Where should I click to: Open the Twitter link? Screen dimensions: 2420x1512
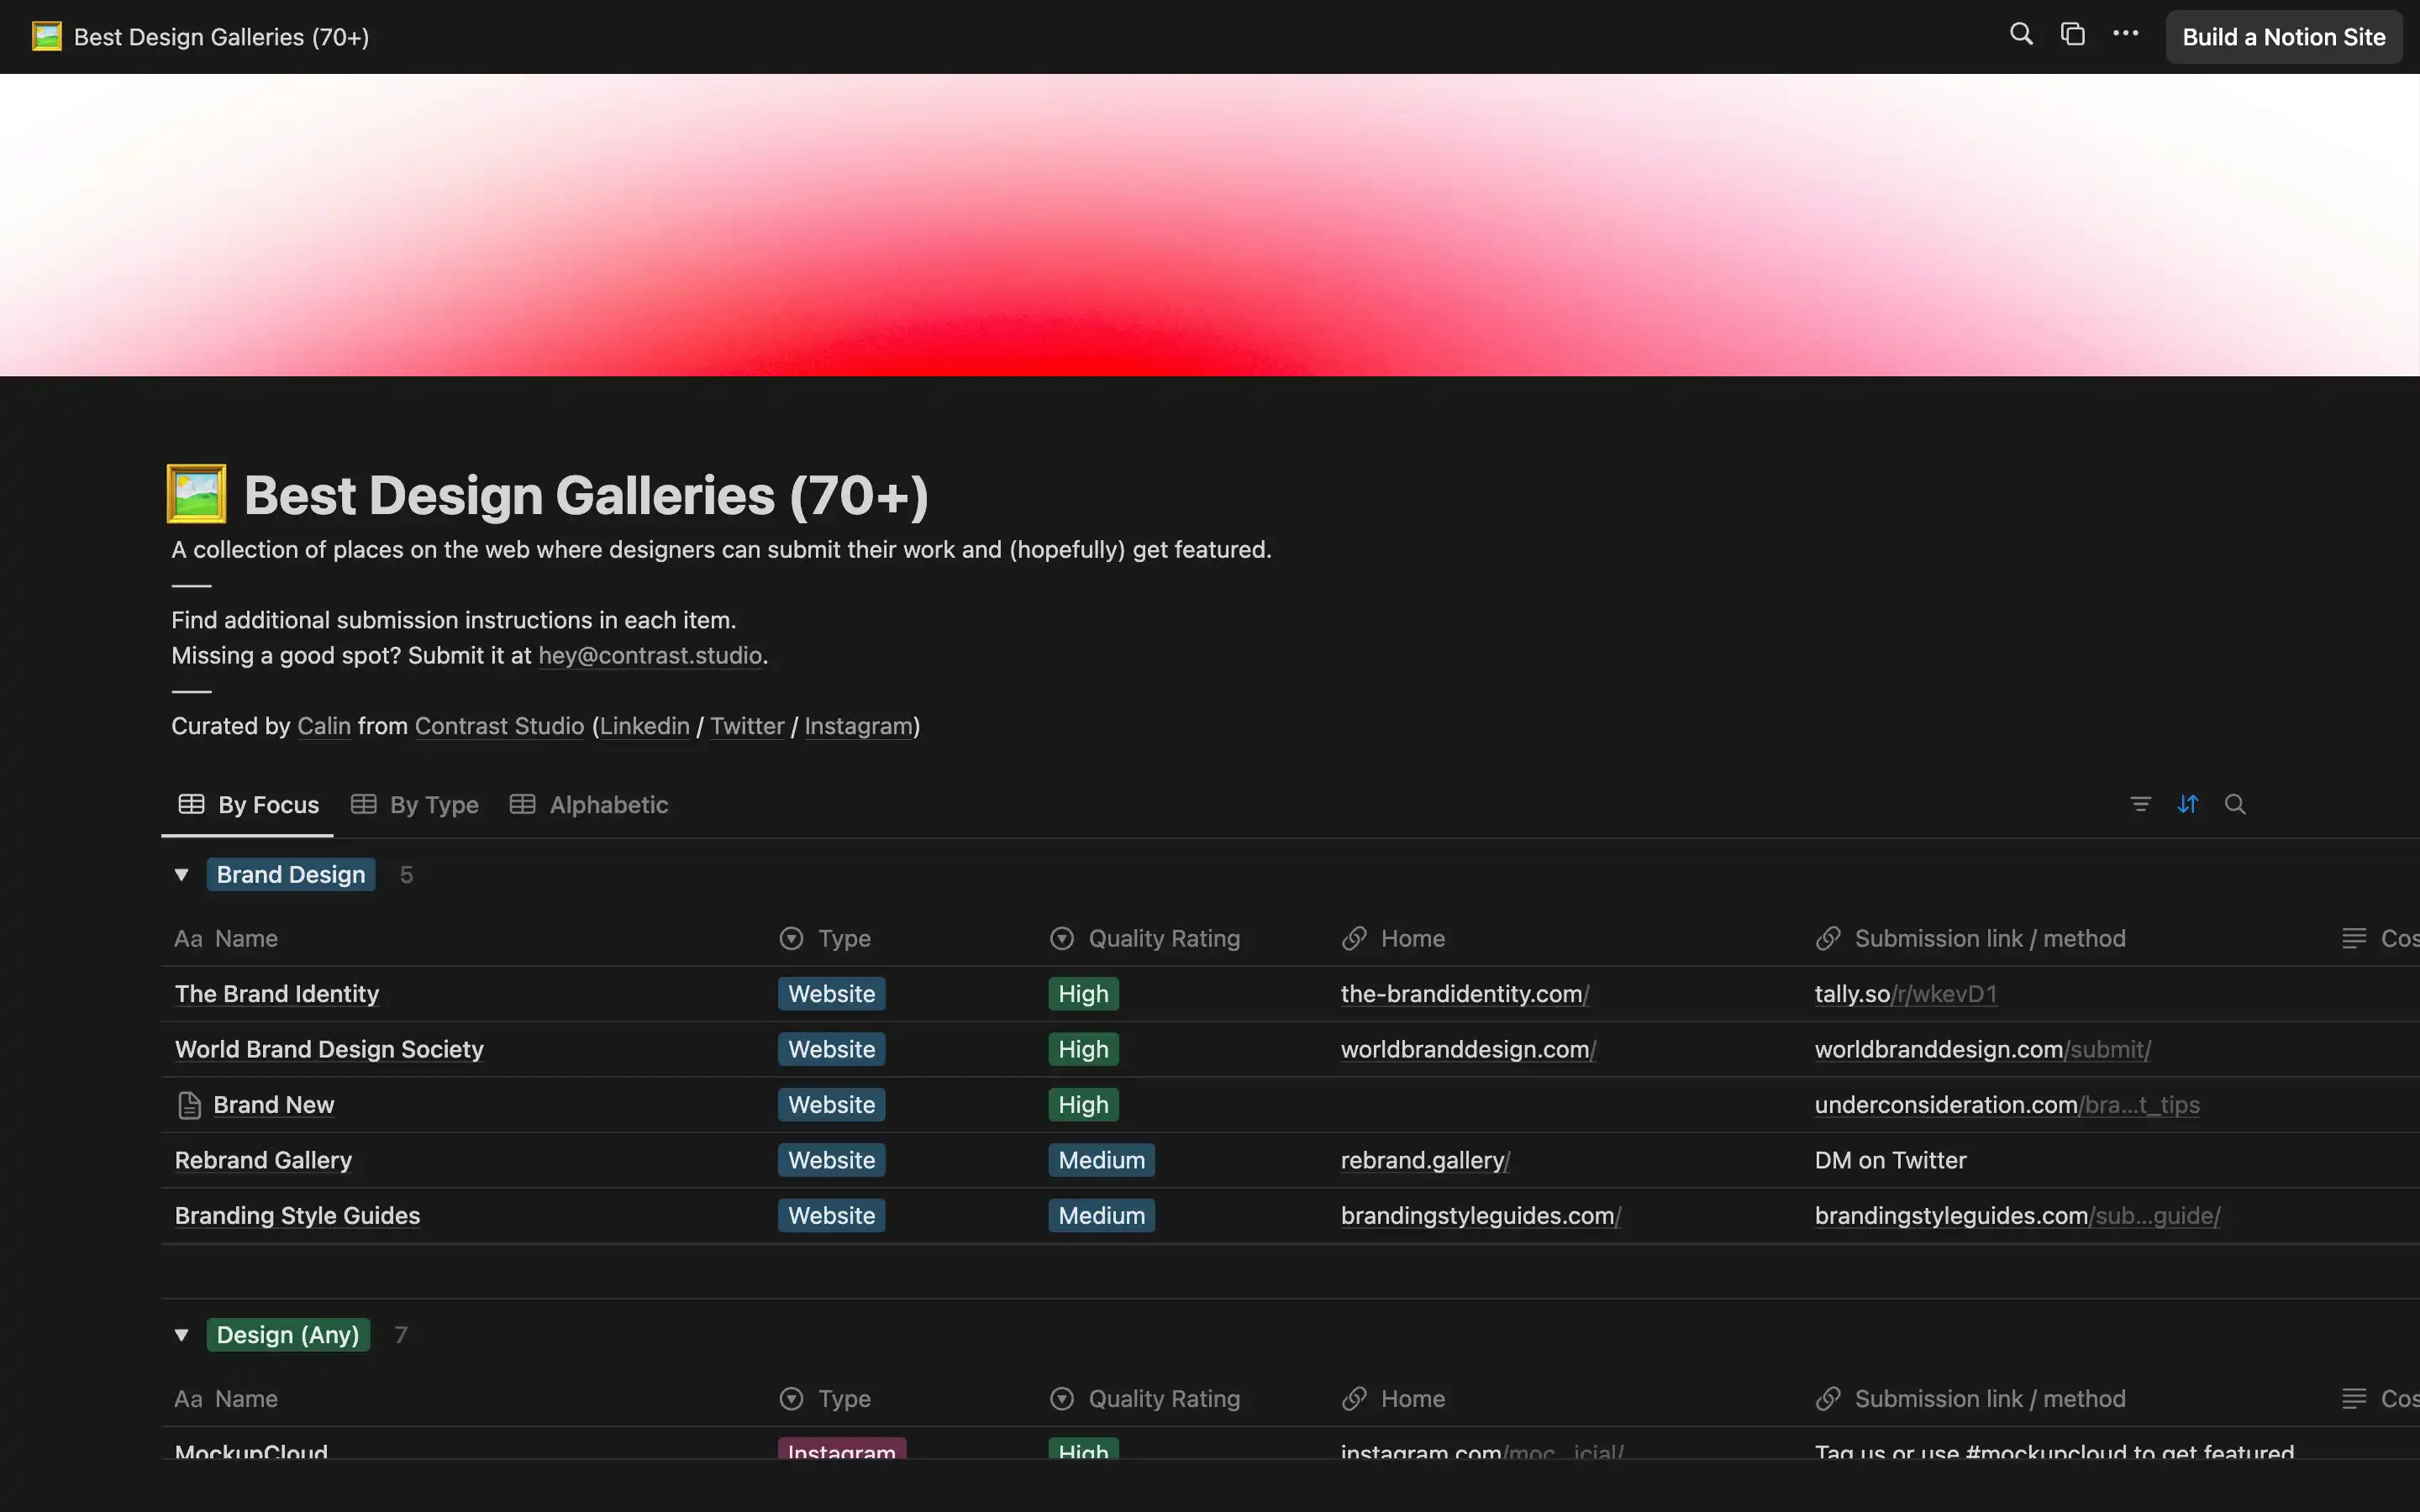(747, 726)
